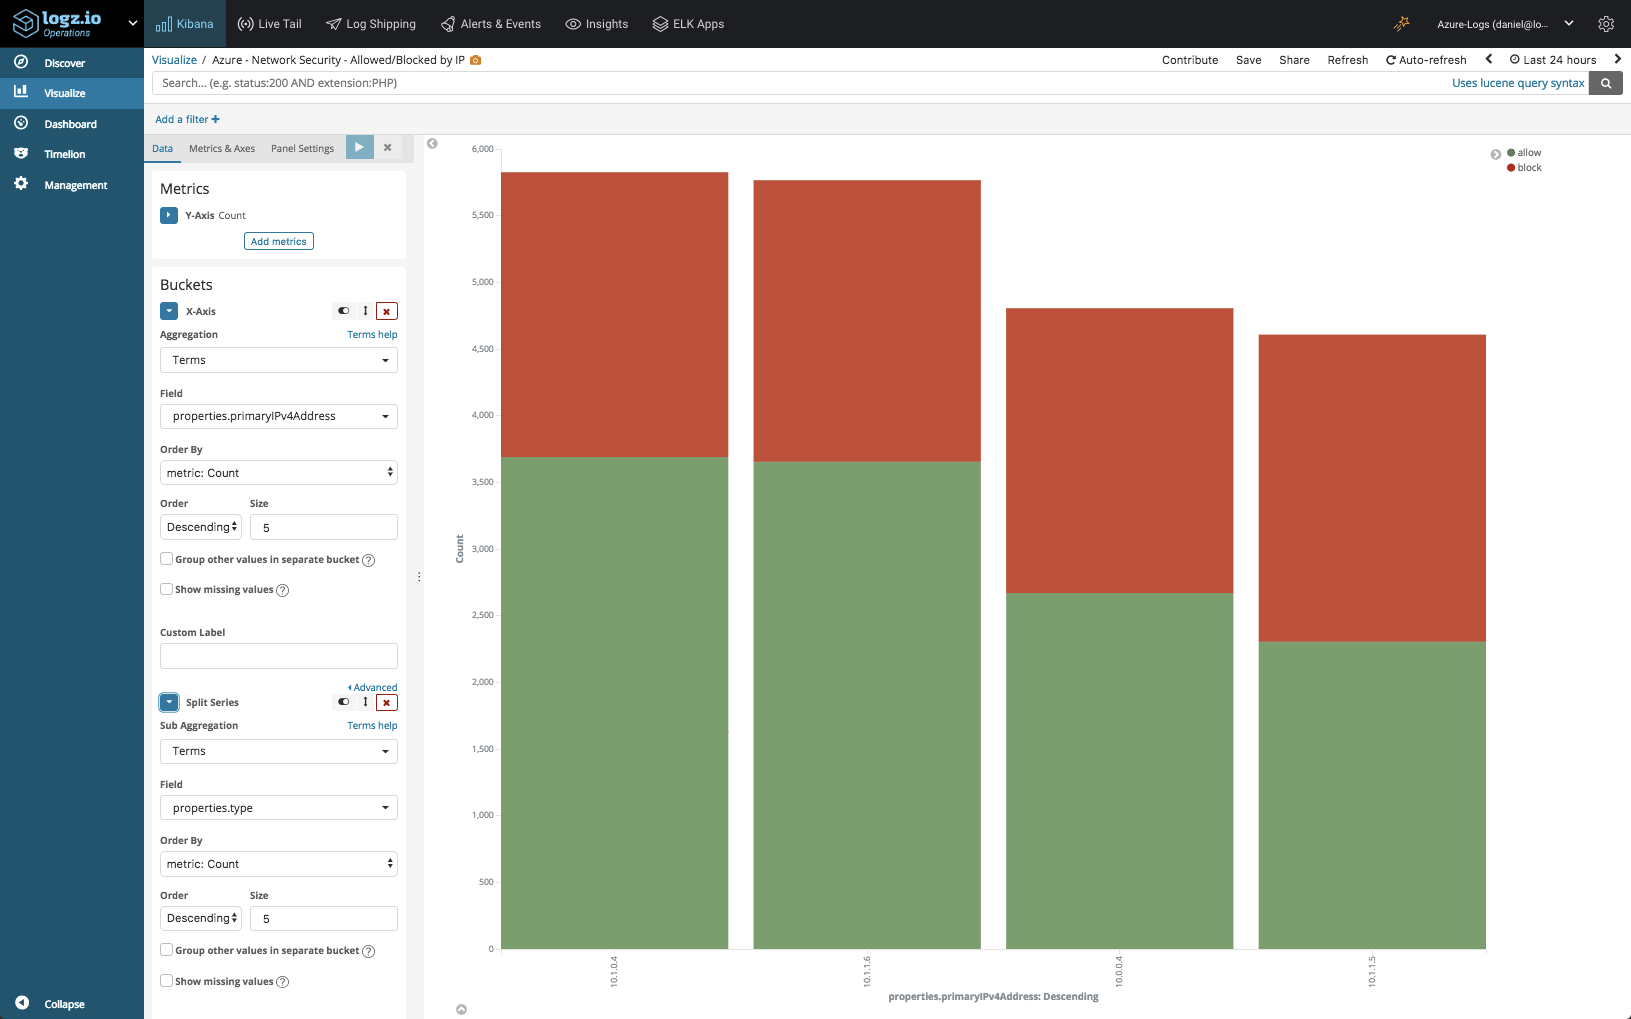Screen dimensions: 1631x1019
Task: Open the account switcher chevron beside logo
Action: coord(132,23)
